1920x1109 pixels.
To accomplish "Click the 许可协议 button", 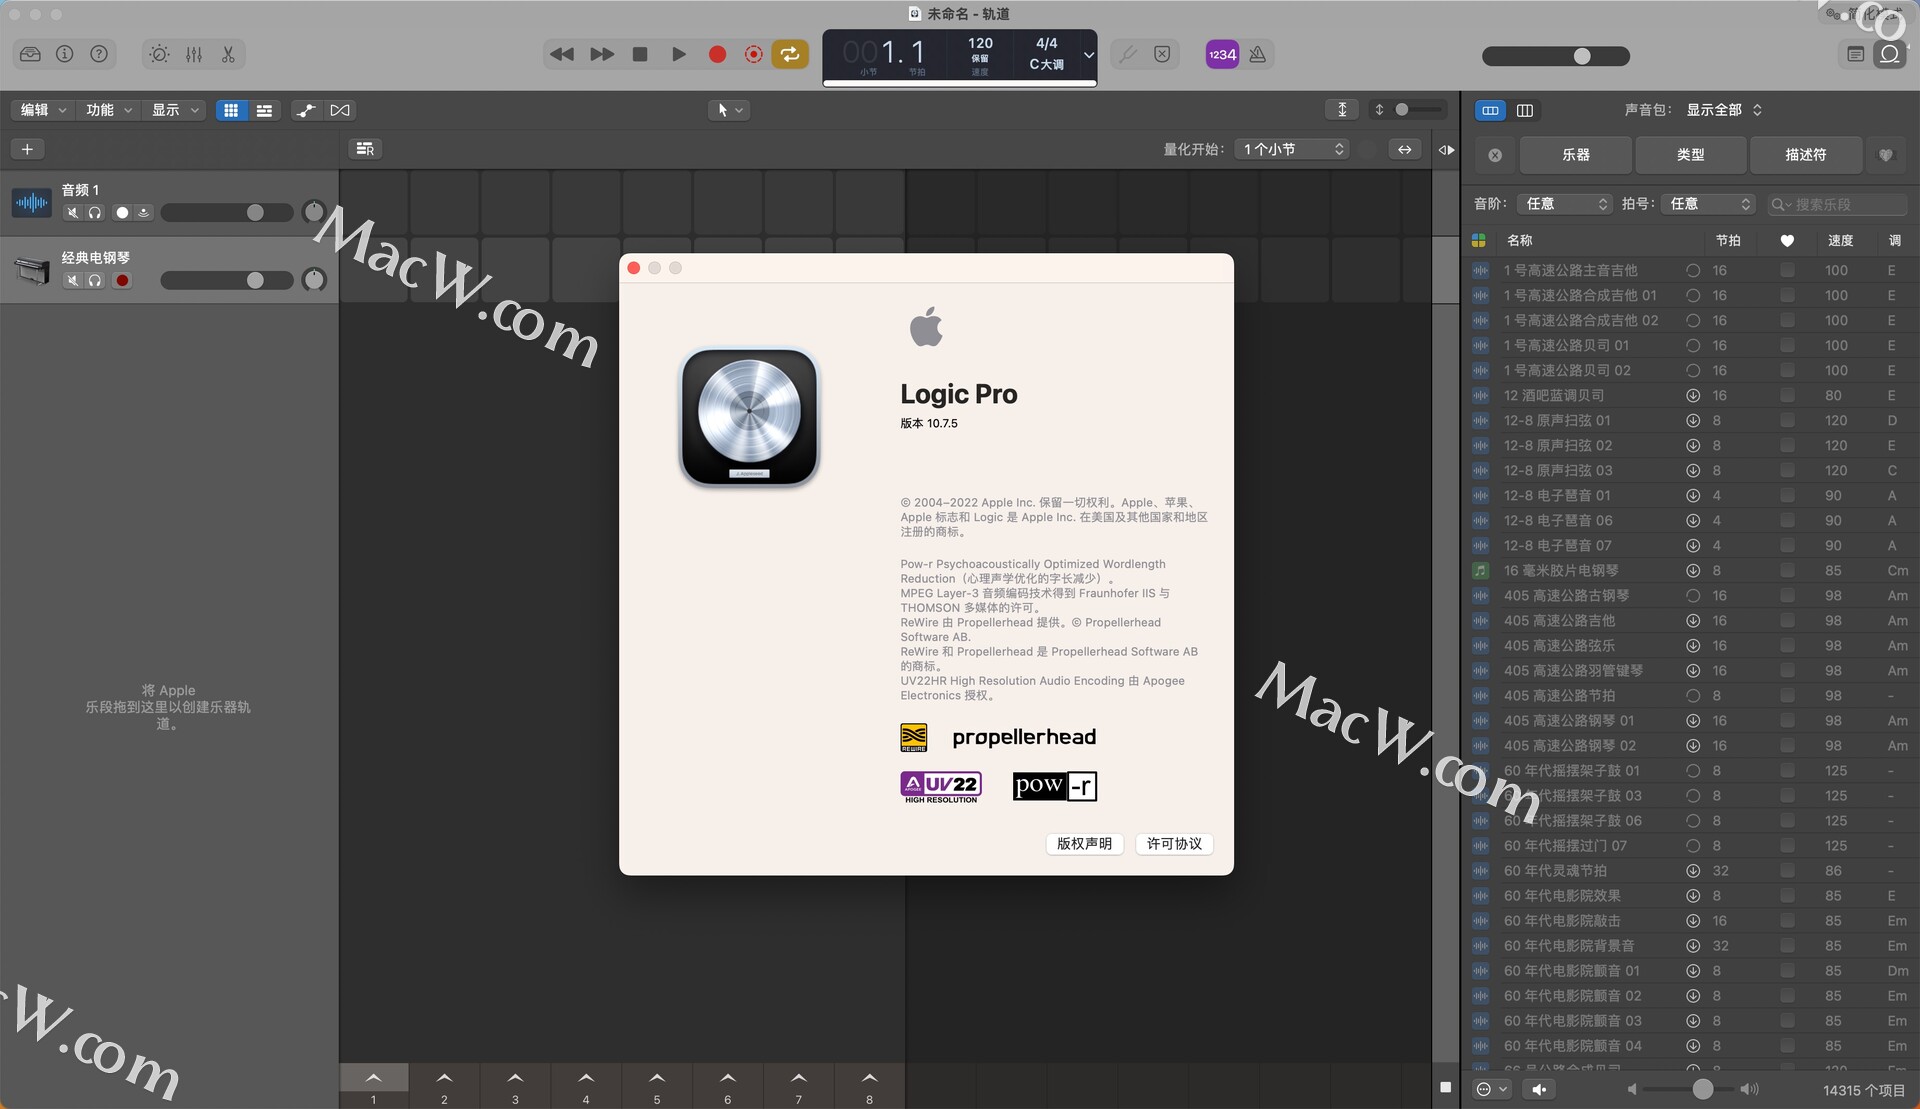I will (1173, 844).
